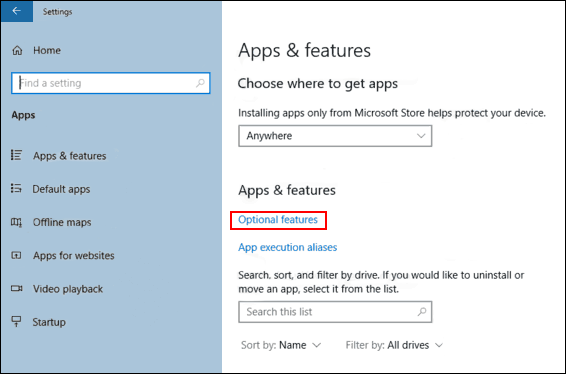Click the Video playback camera icon
This screenshot has width=566, height=374.
[16, 288]
